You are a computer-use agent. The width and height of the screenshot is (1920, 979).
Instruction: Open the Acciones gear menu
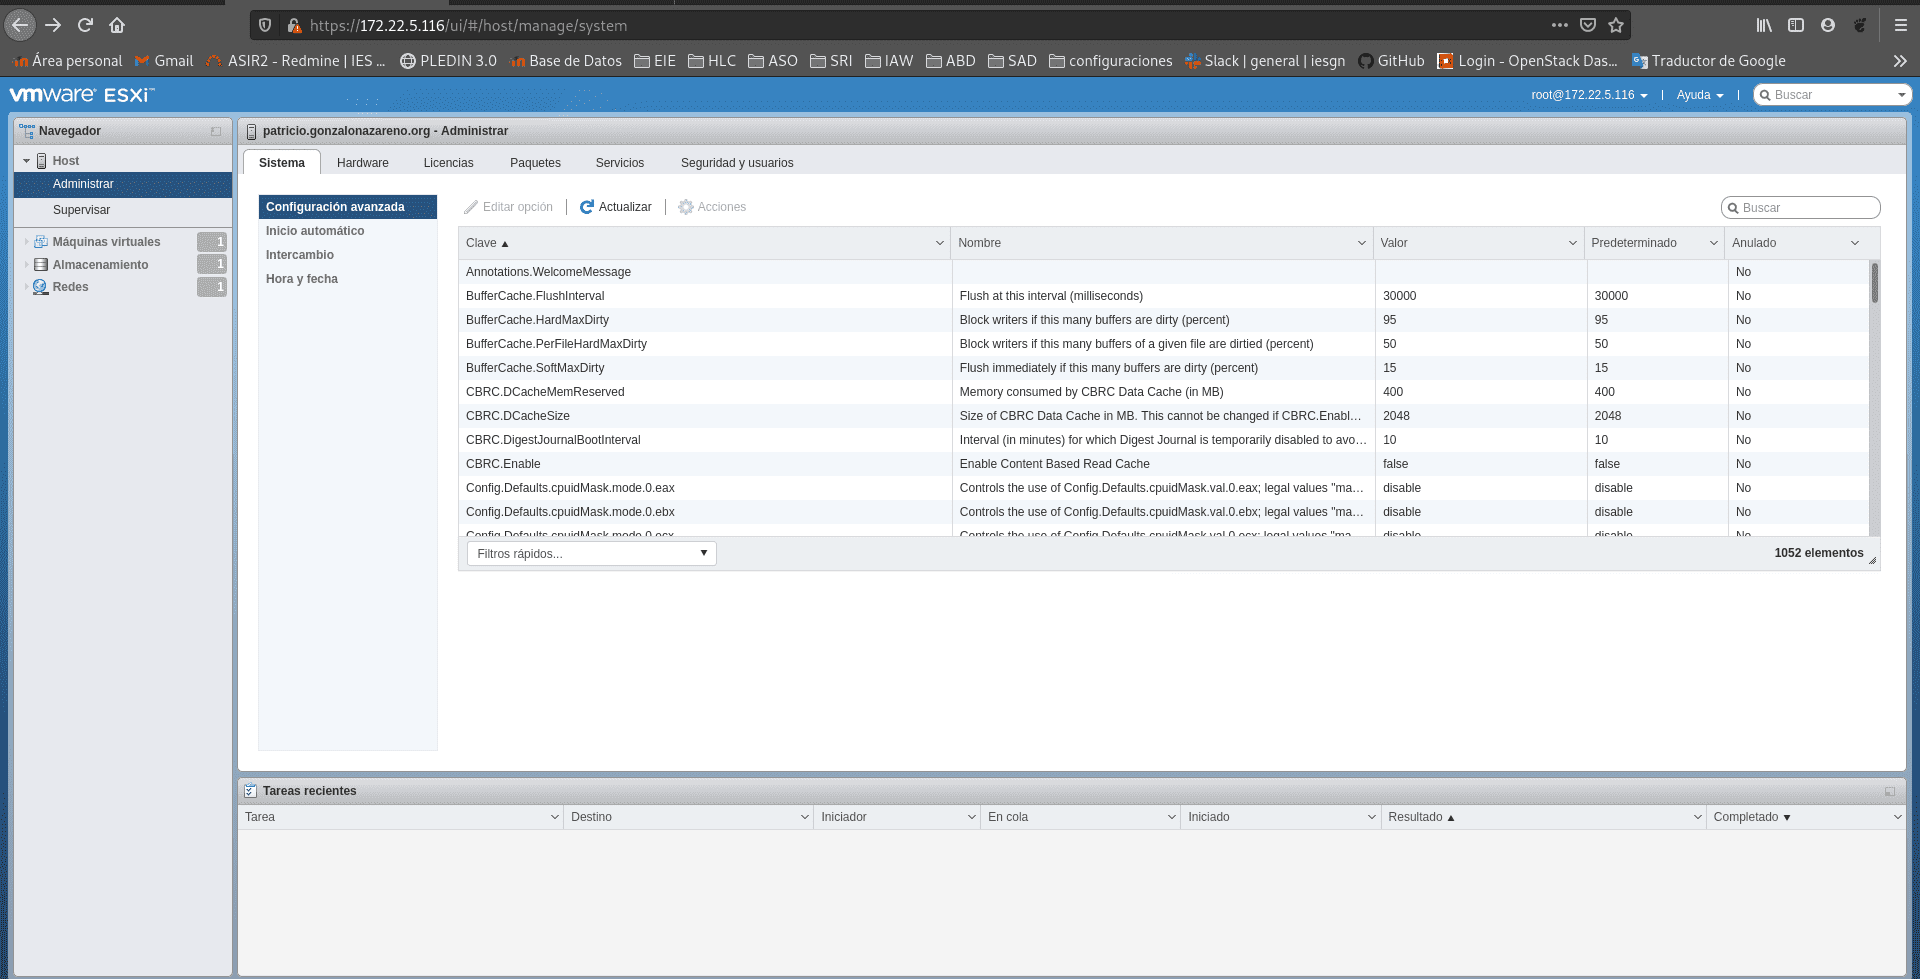click(x=712, y=207)
